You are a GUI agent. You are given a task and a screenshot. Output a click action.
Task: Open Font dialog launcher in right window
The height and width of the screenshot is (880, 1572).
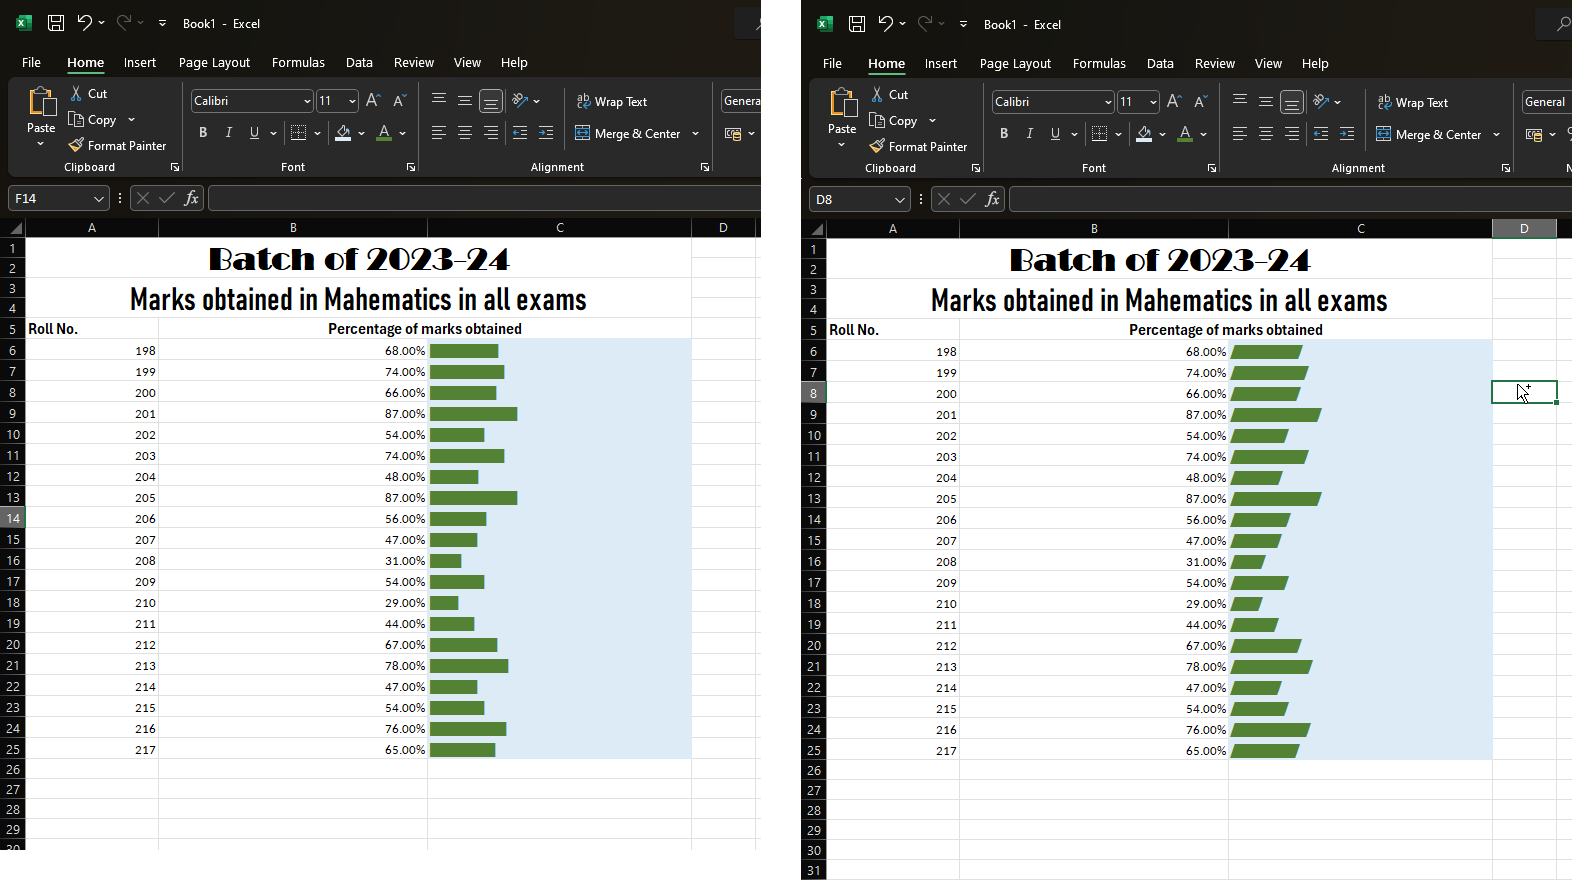(1212, 168)
